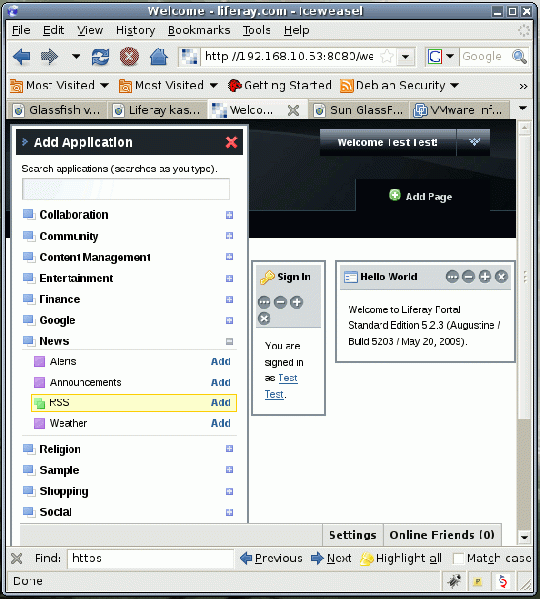Show more bookmarks with chevron
This screenshot has height=599, width=540.
click(523, 86)
